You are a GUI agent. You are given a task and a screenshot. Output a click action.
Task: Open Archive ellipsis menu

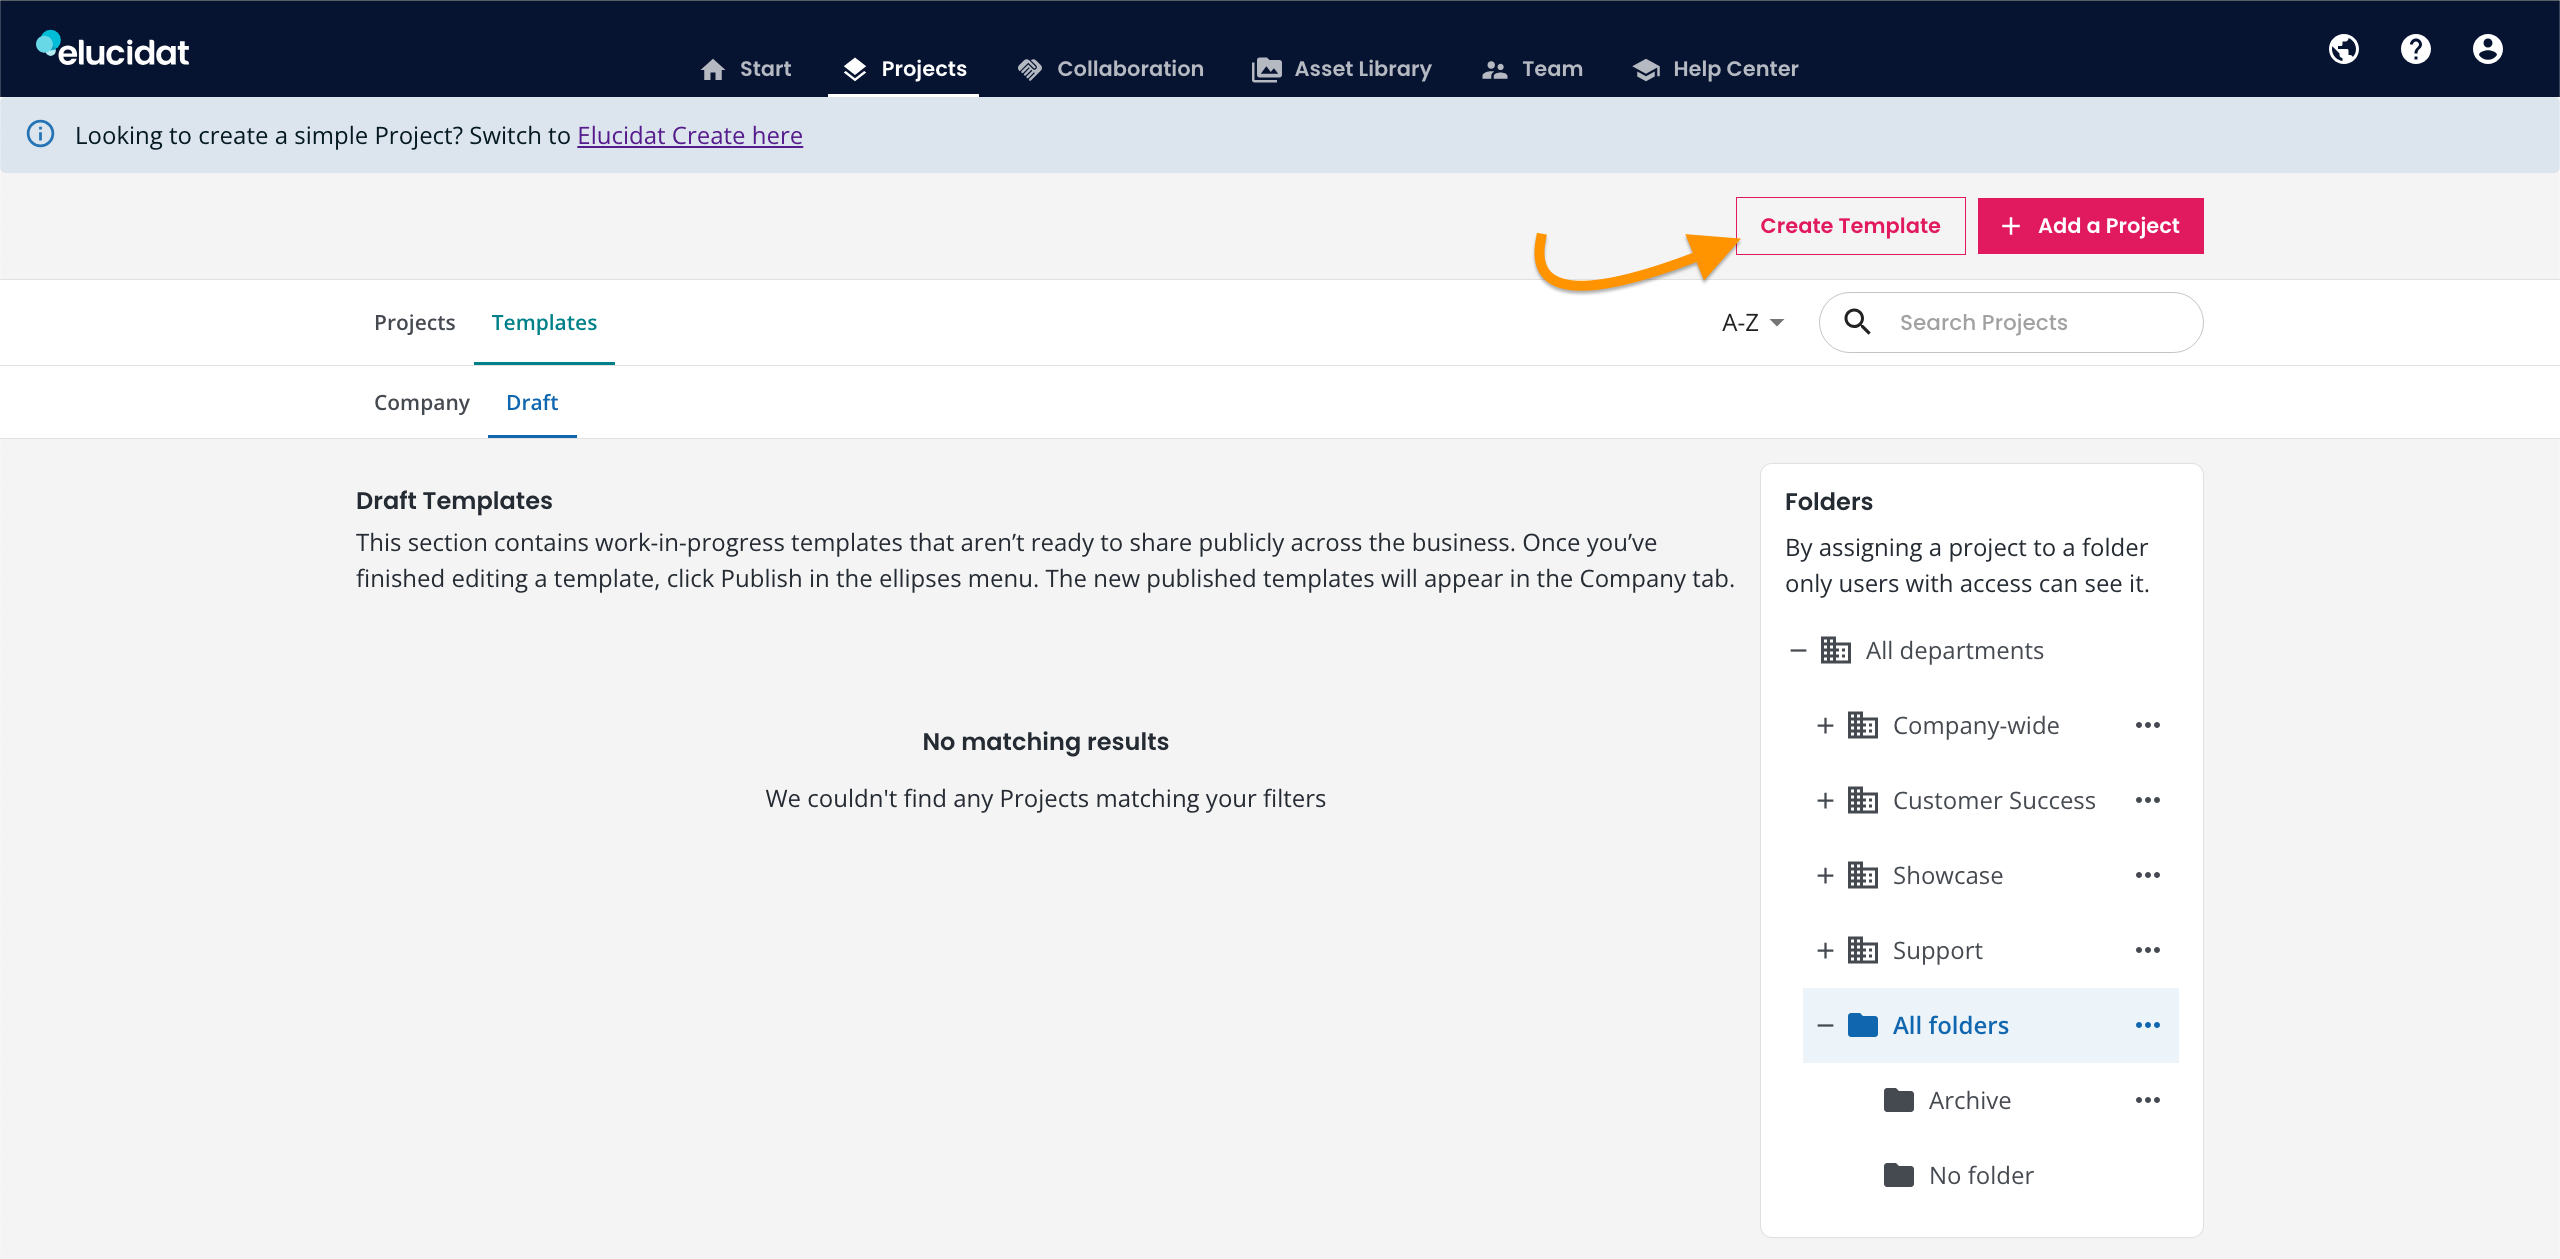(2147, 1100)
